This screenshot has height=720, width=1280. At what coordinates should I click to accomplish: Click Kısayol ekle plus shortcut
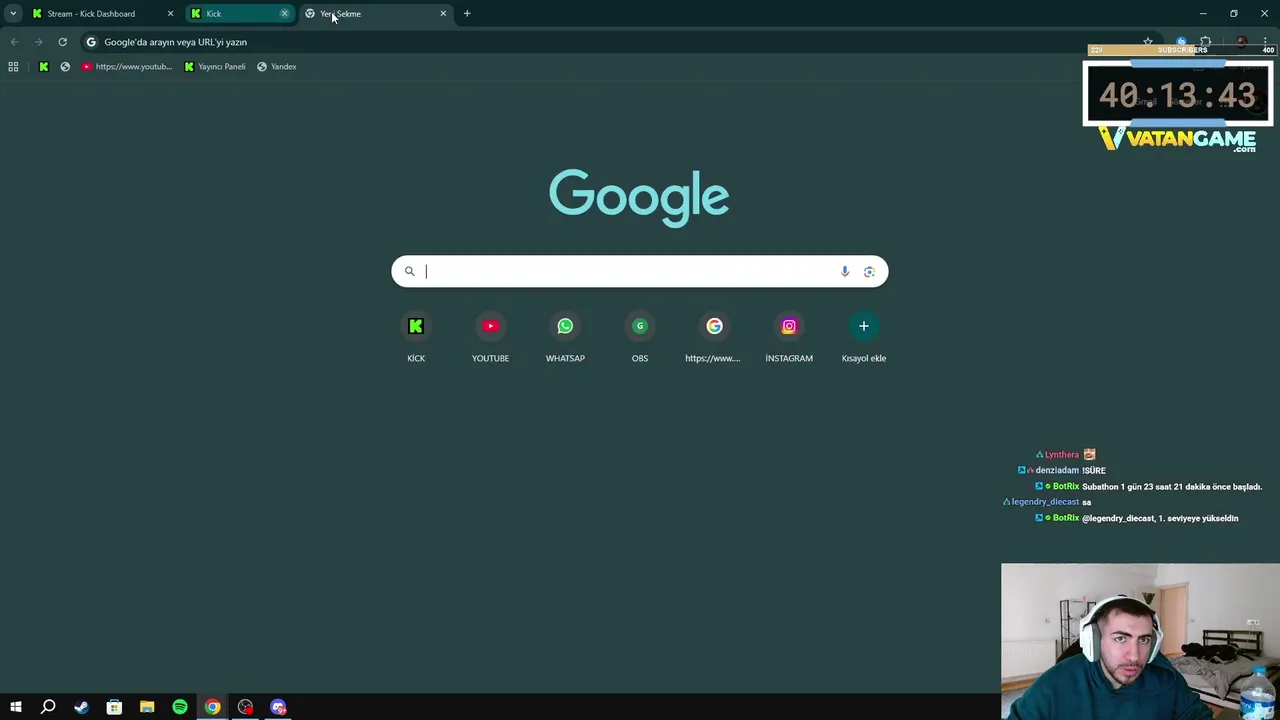pos(864,338)
